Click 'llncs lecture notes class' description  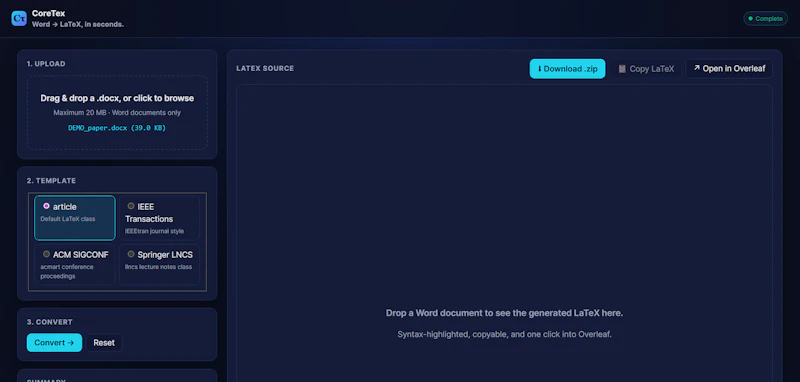coord(159,267)
